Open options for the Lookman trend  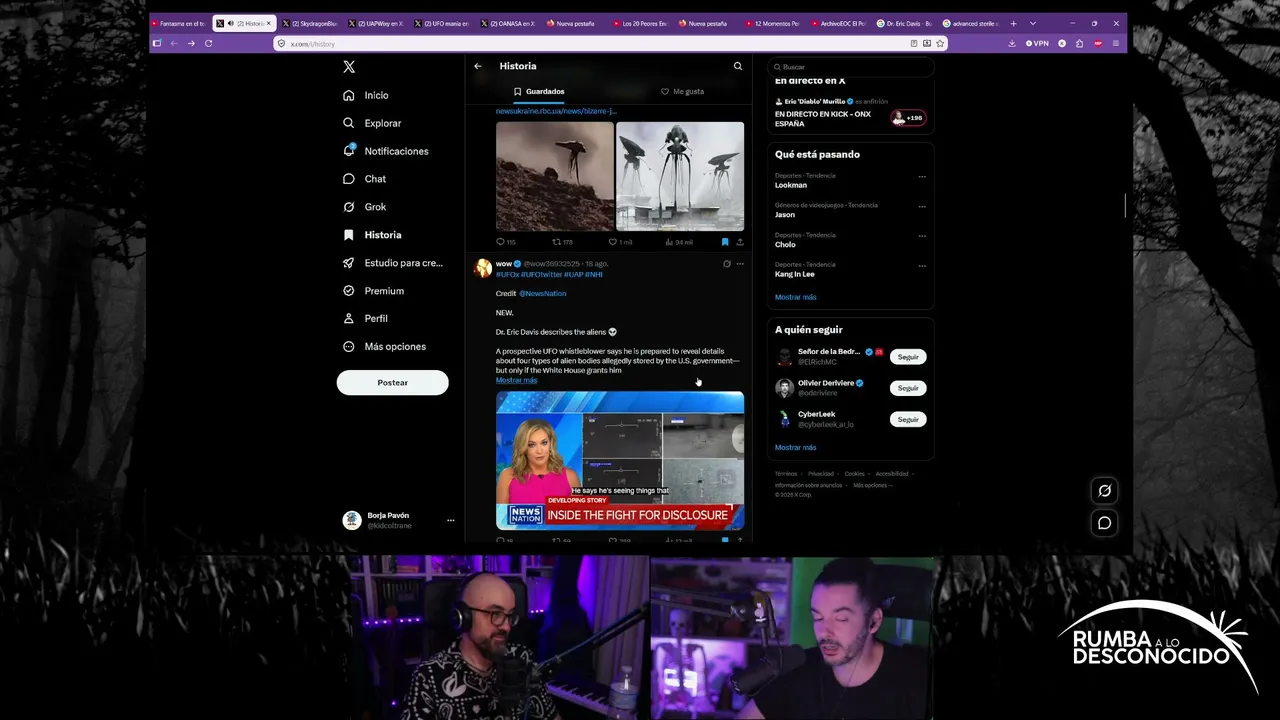pos(922,177)
